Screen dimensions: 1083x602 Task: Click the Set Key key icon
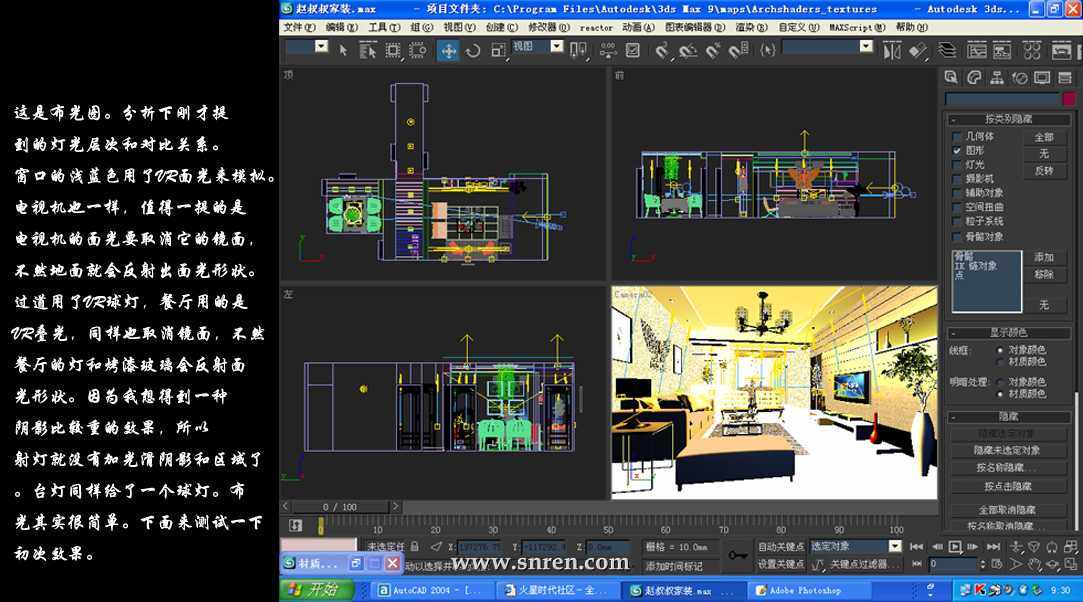pos(738,555)
